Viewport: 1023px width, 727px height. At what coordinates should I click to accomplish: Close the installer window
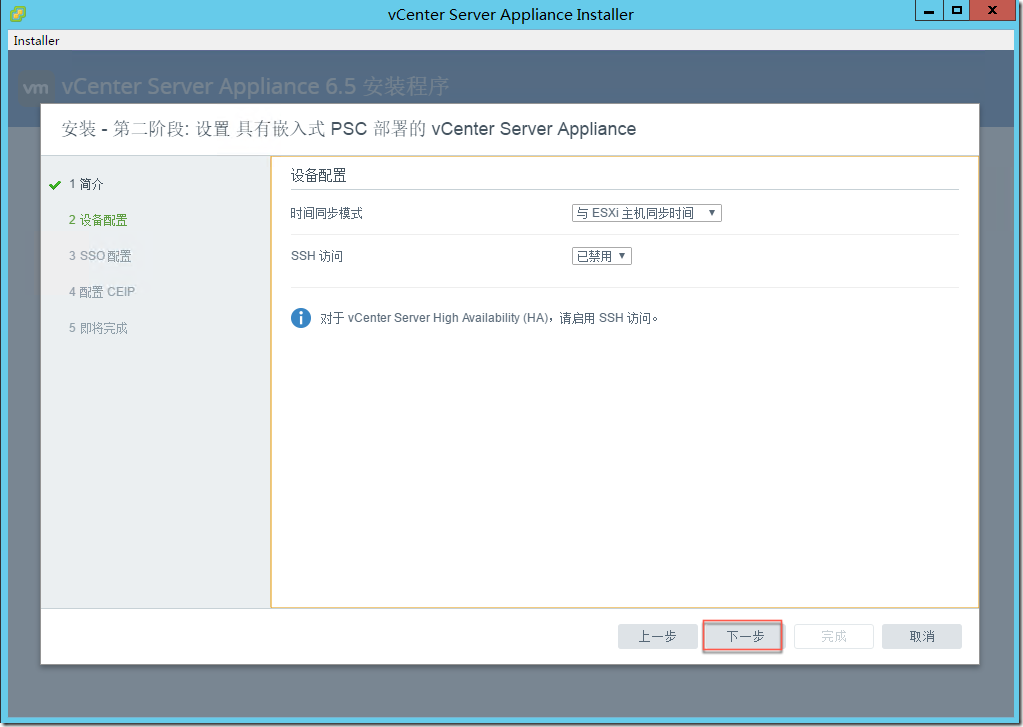coord(992,11)
